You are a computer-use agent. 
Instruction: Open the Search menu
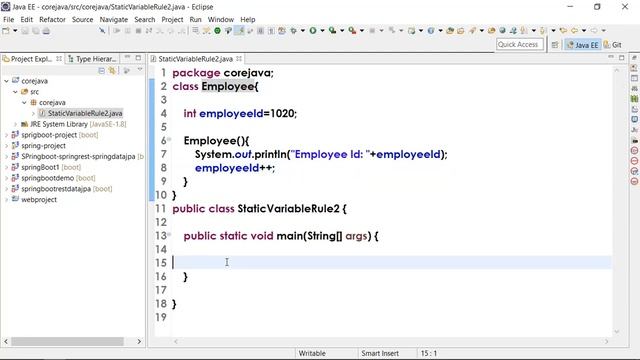[x=145, y=20]
